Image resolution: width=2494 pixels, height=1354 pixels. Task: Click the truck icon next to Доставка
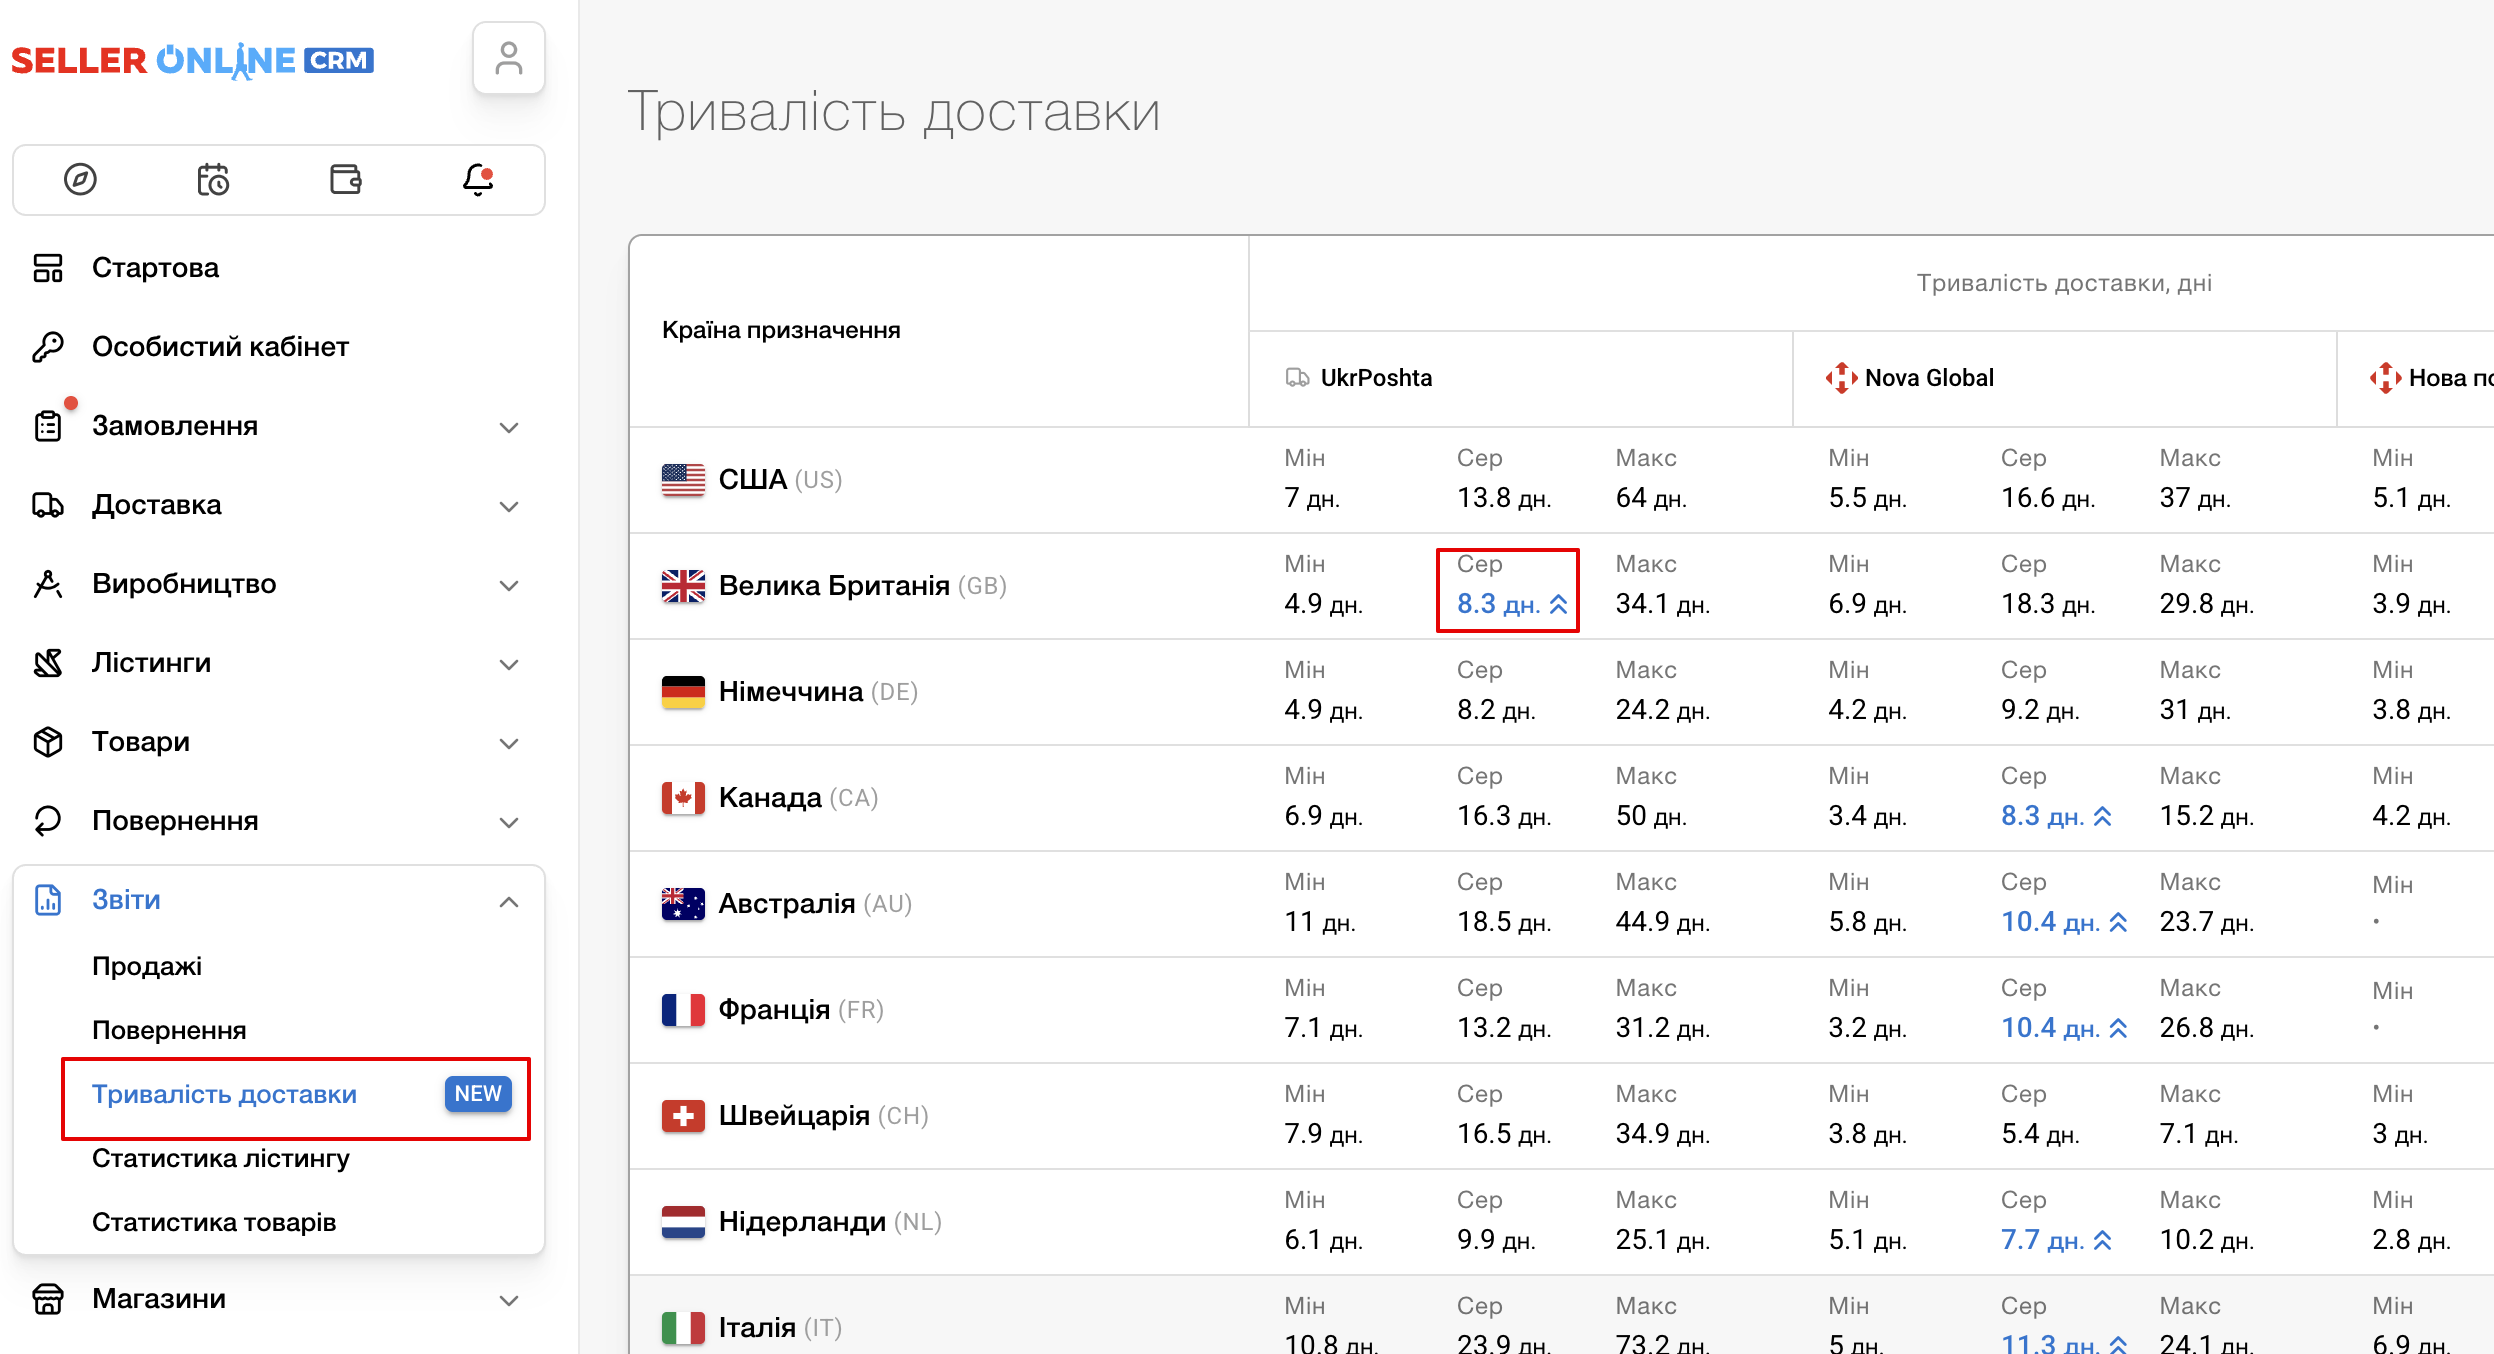click(47, 504)
